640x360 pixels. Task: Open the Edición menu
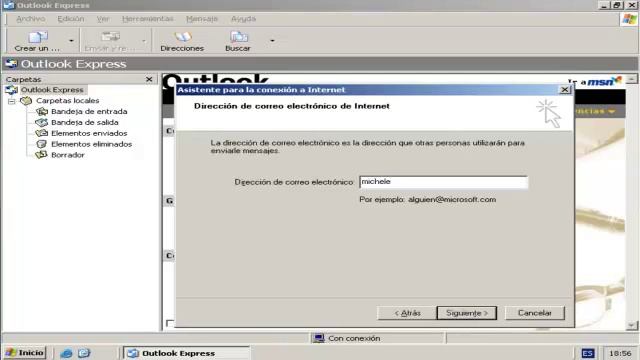[71, 19]
